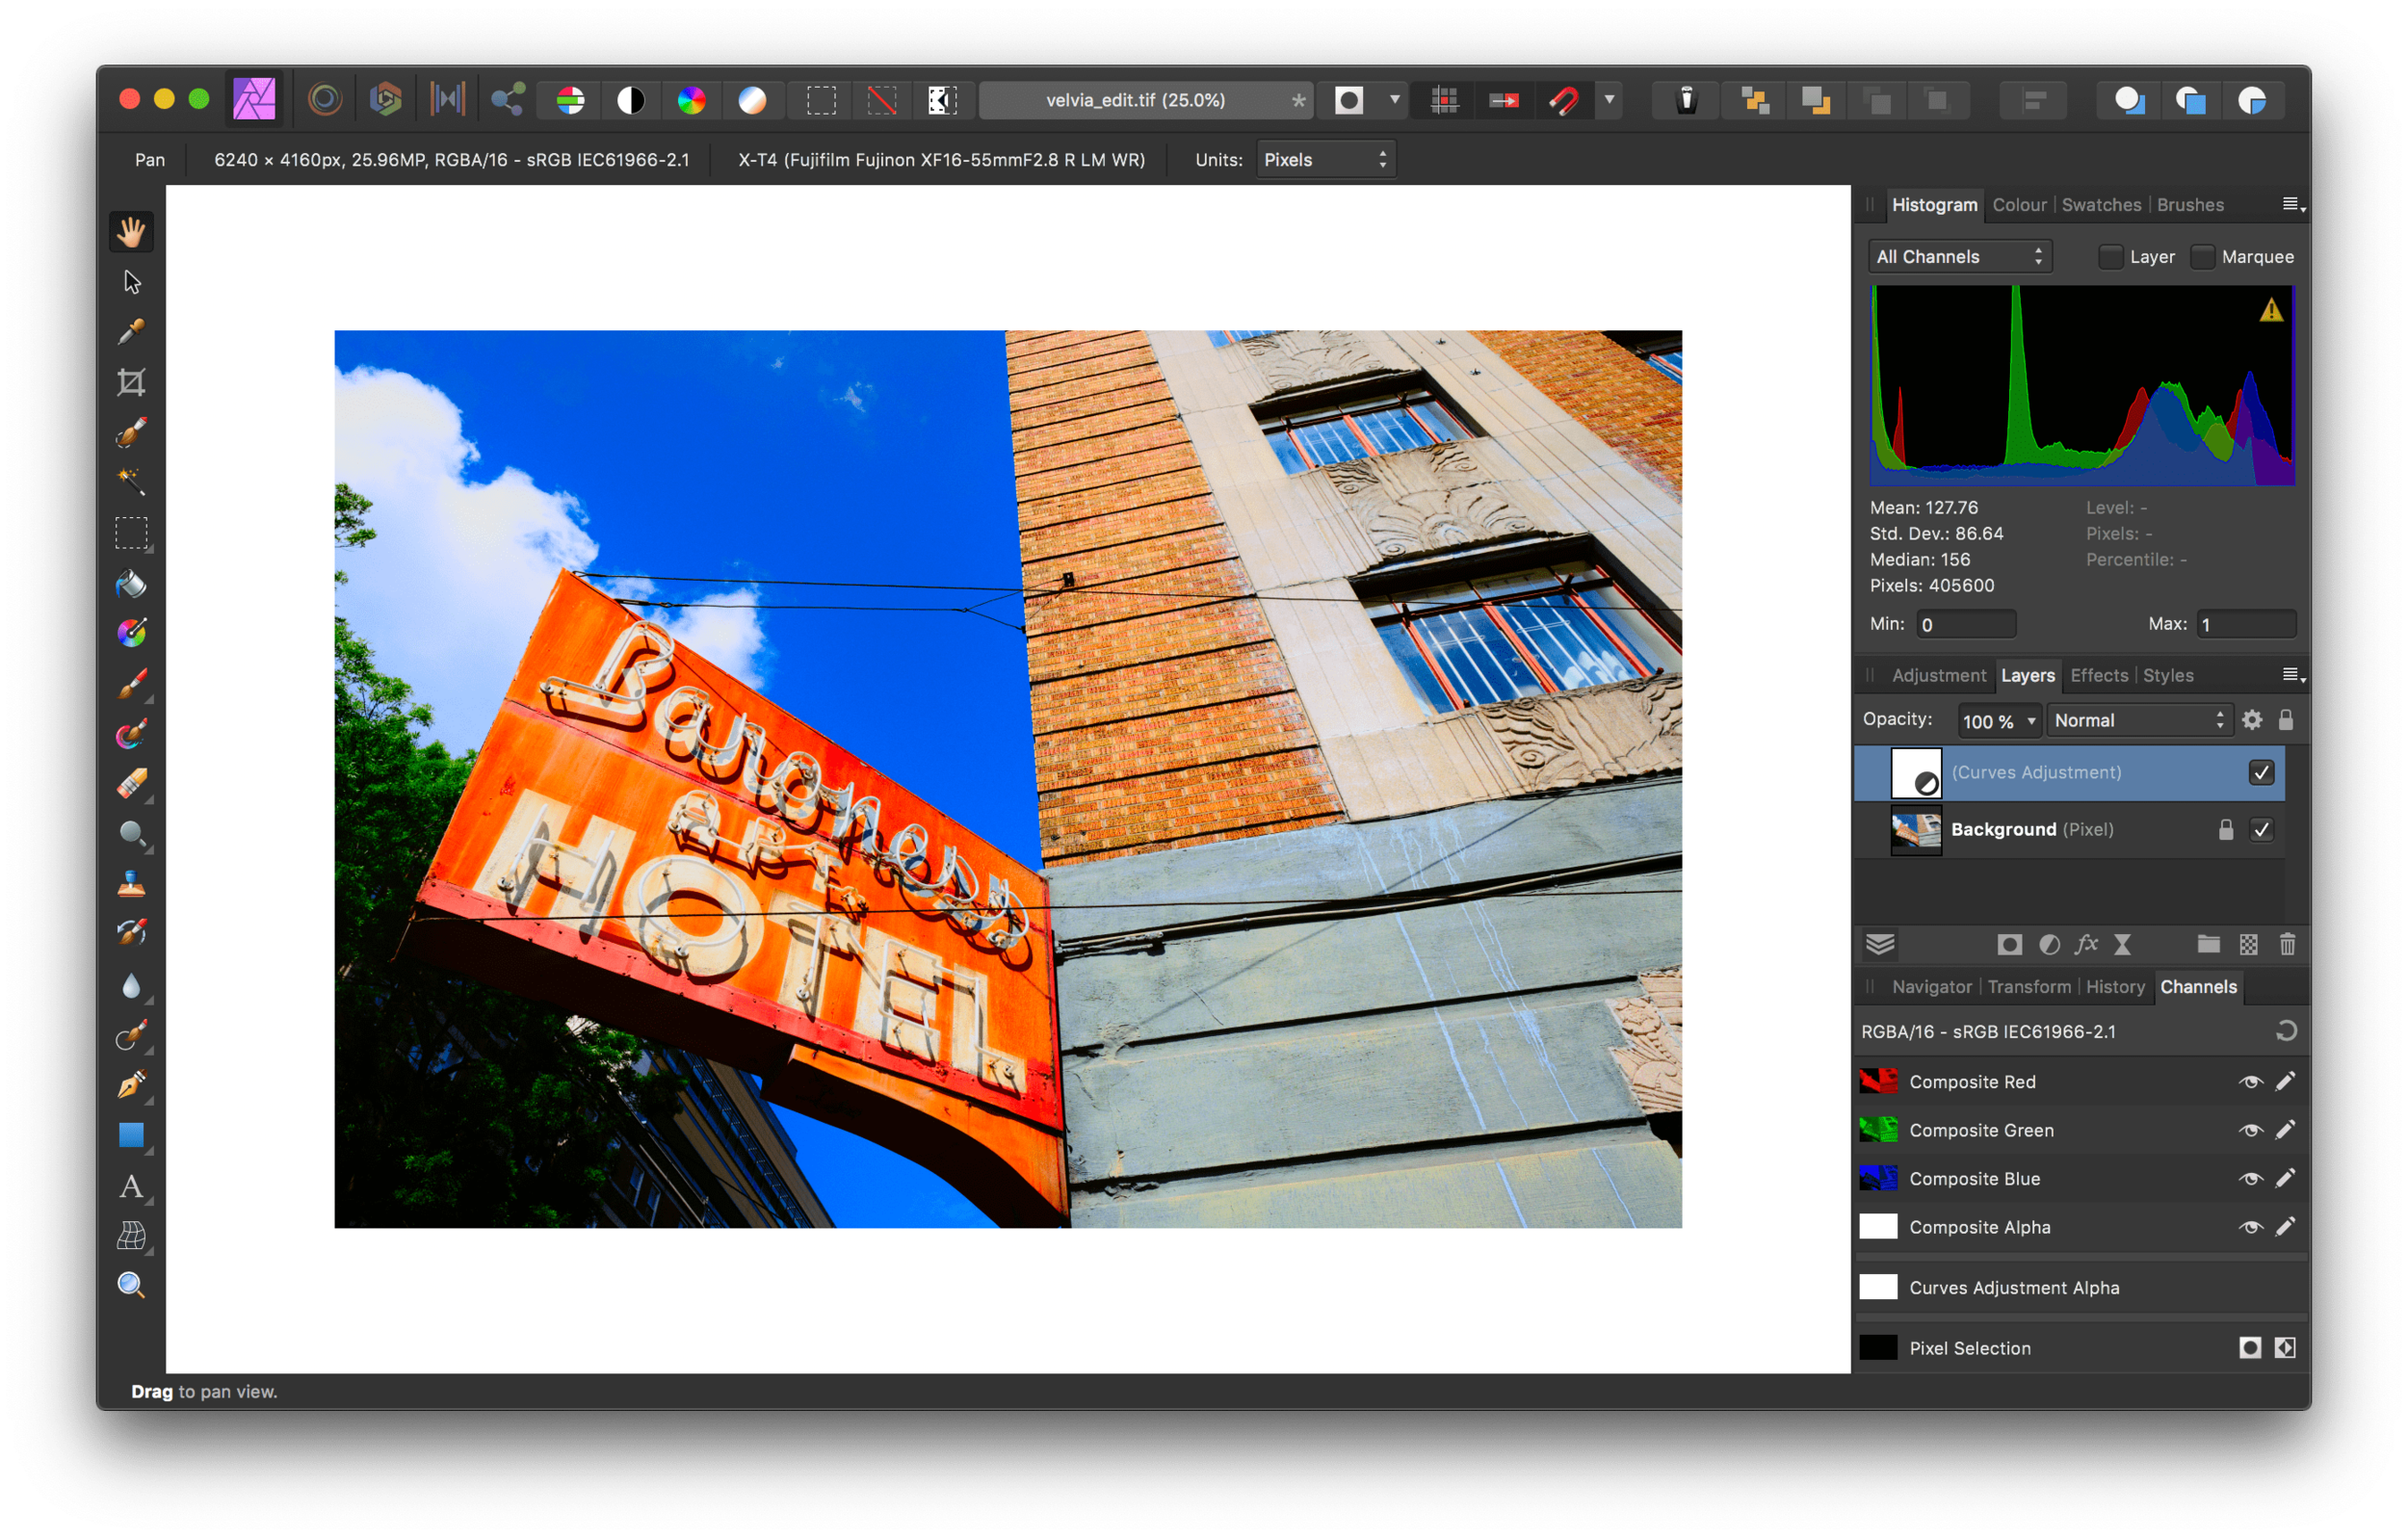The image size is (2408, 1538).
Task: Select the Clone Brush tool
Action: click(131, 884)
